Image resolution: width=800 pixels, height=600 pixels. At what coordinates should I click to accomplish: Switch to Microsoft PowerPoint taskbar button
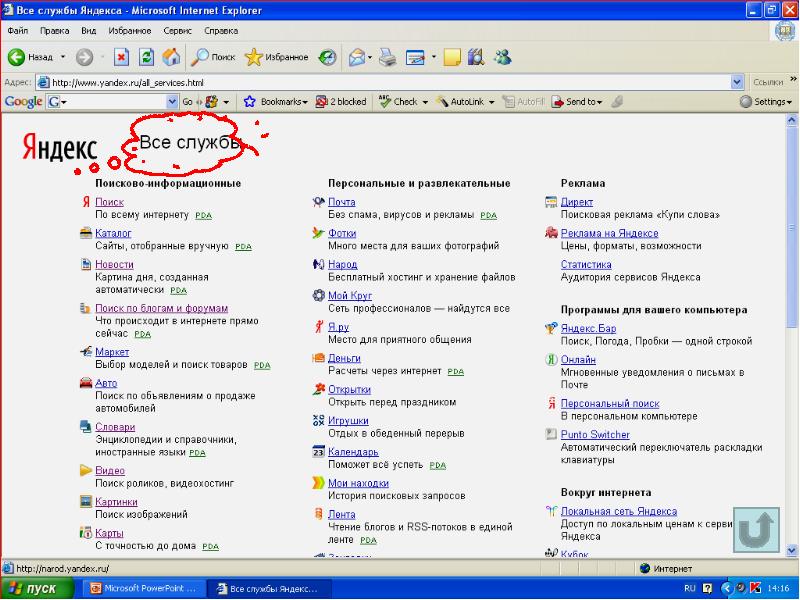click(x=145, y=589)
